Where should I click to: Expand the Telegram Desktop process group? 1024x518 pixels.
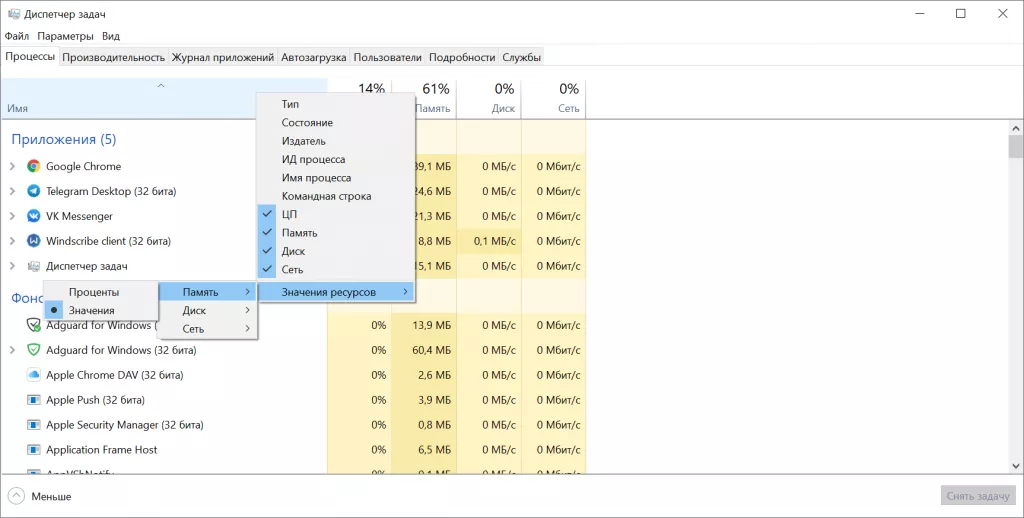12,191
